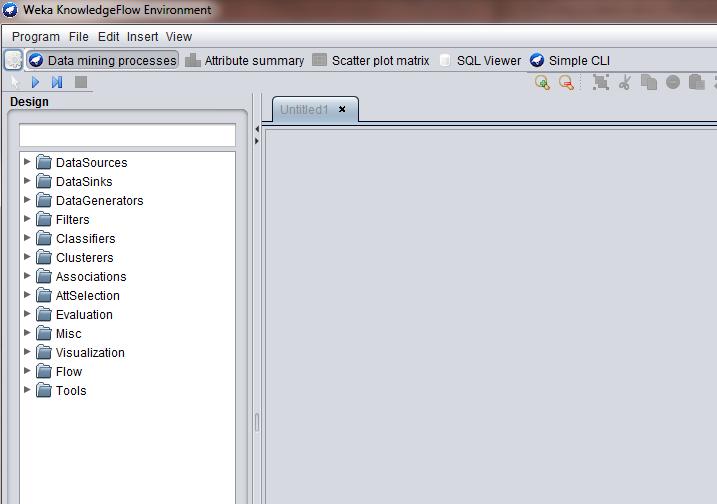Expand the AttSelection folder arrow
This screenshot has width=717, height=504.
[27, 295]
